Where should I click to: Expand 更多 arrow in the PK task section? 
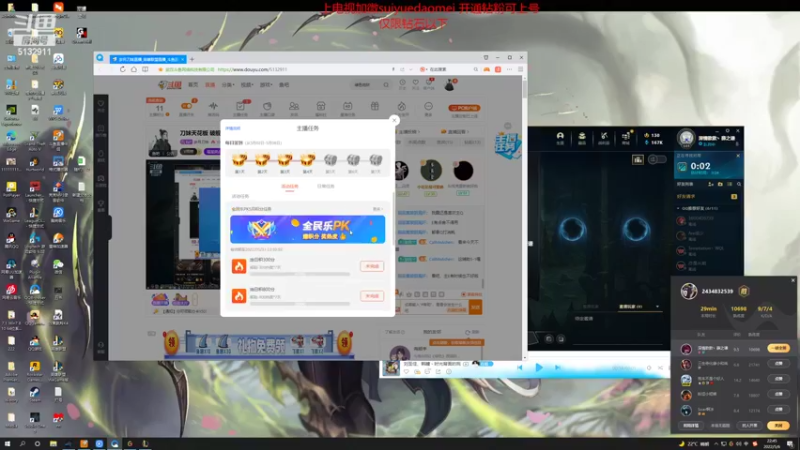(x=378, y=209)
